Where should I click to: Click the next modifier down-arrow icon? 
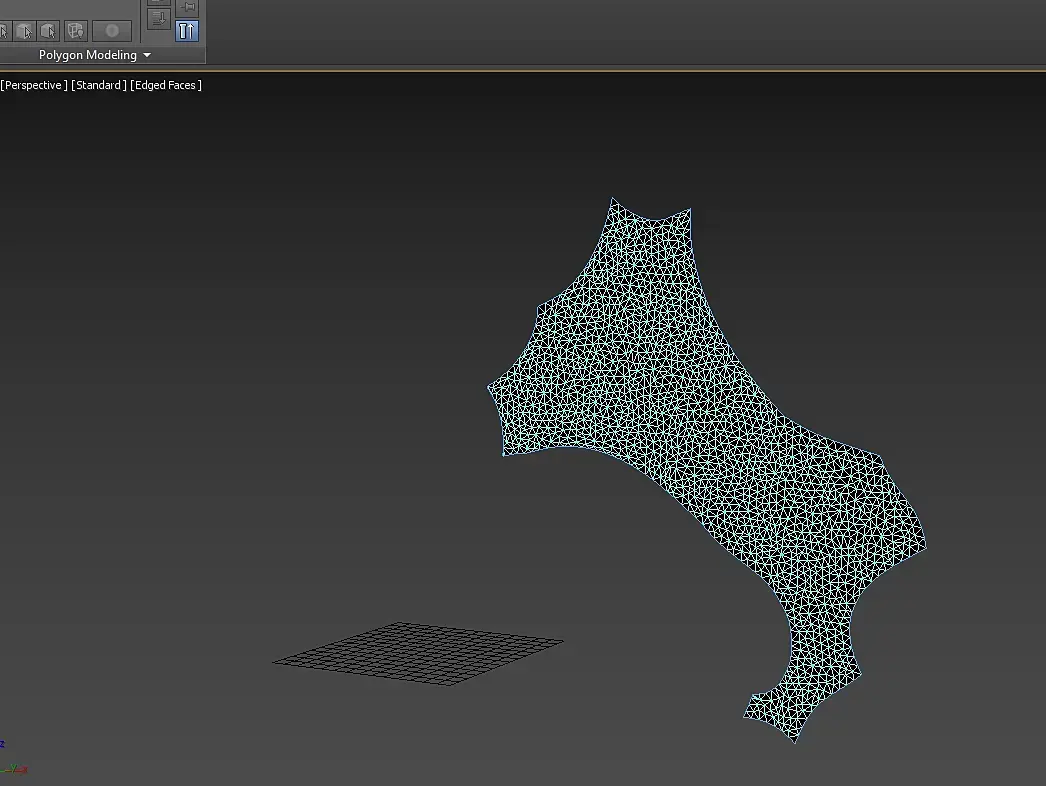pos(159,18)
